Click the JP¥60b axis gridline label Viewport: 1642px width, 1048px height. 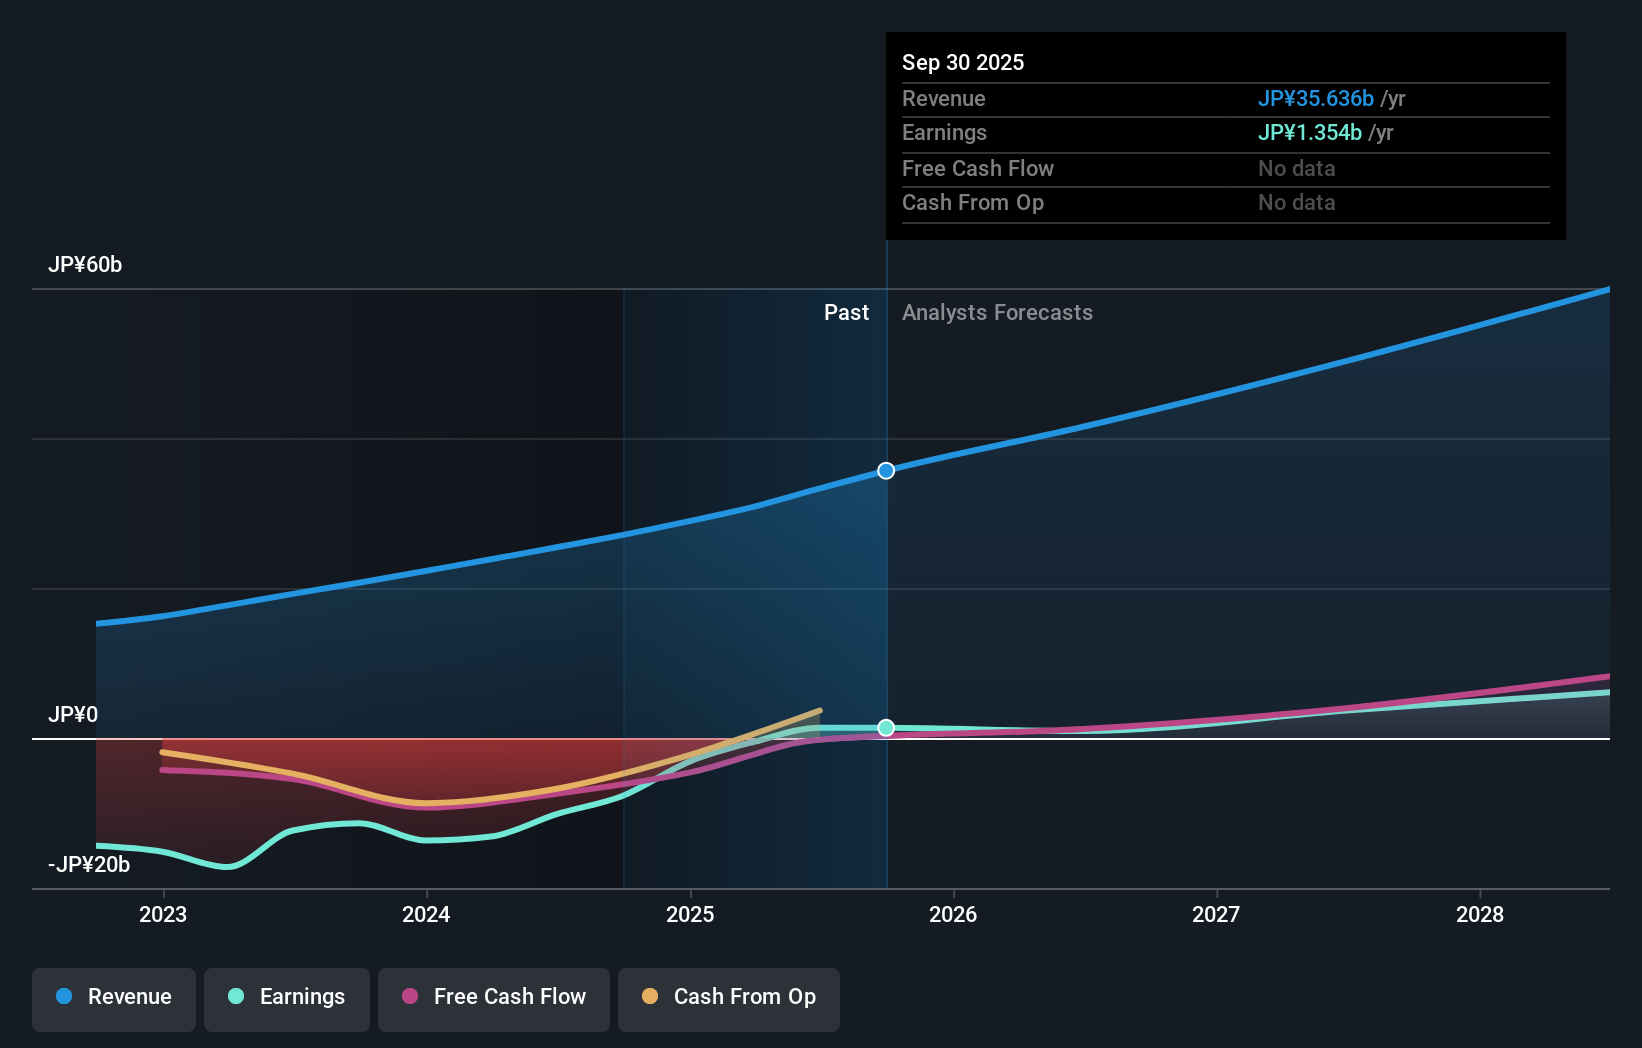pyautogui.click(x=86, y=265)
